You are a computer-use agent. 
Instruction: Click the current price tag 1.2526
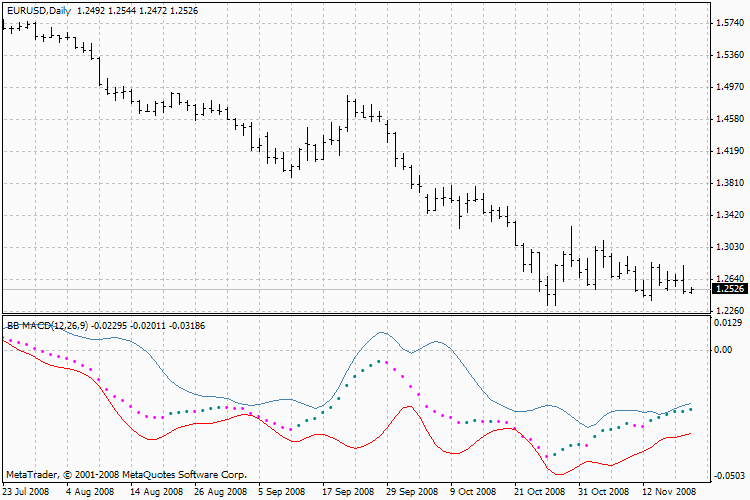click(726, 289)
